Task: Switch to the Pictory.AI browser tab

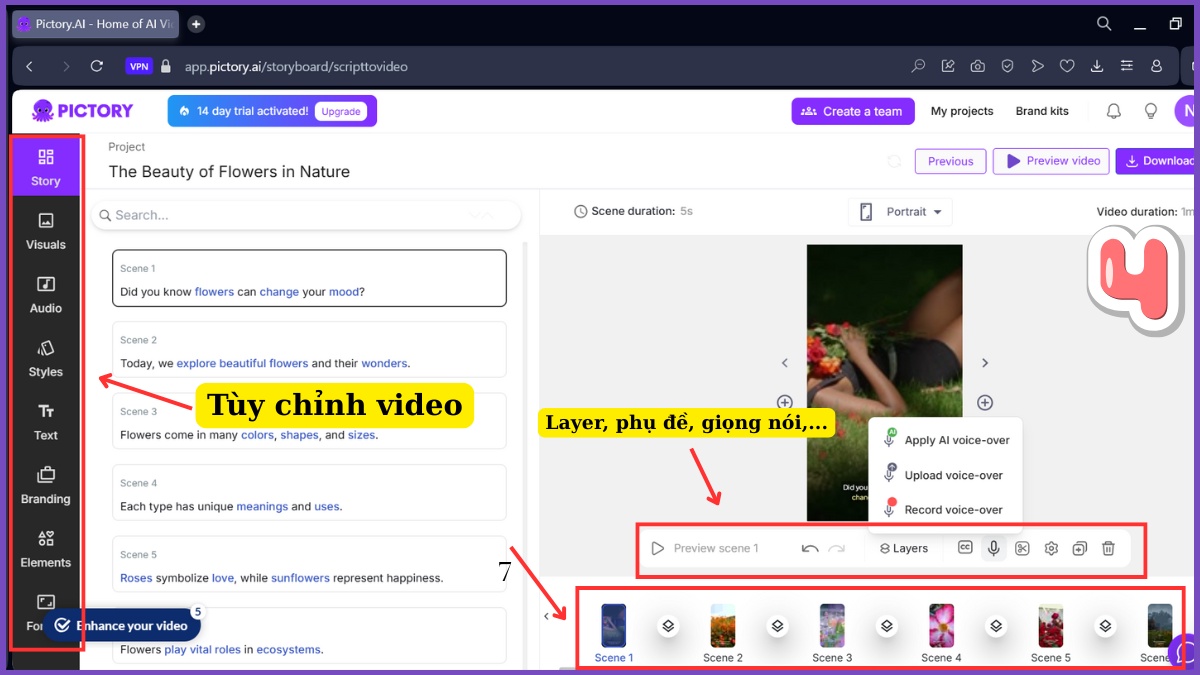Action: 95,24
